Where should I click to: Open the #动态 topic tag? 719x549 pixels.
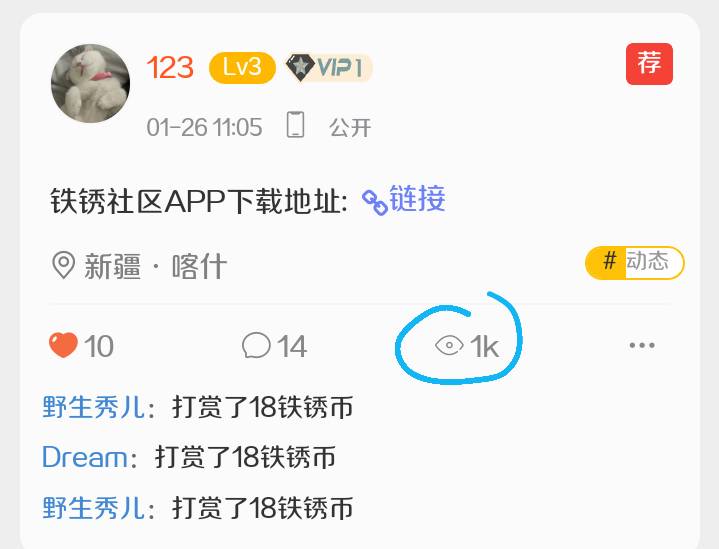tap(635, 262)
